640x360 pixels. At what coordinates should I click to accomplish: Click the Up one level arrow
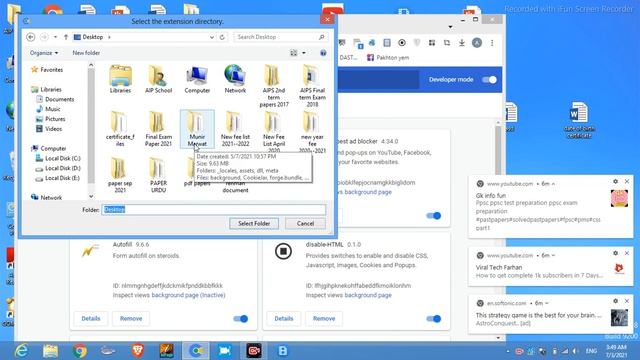pyautogui.click(x=66, y=37)
